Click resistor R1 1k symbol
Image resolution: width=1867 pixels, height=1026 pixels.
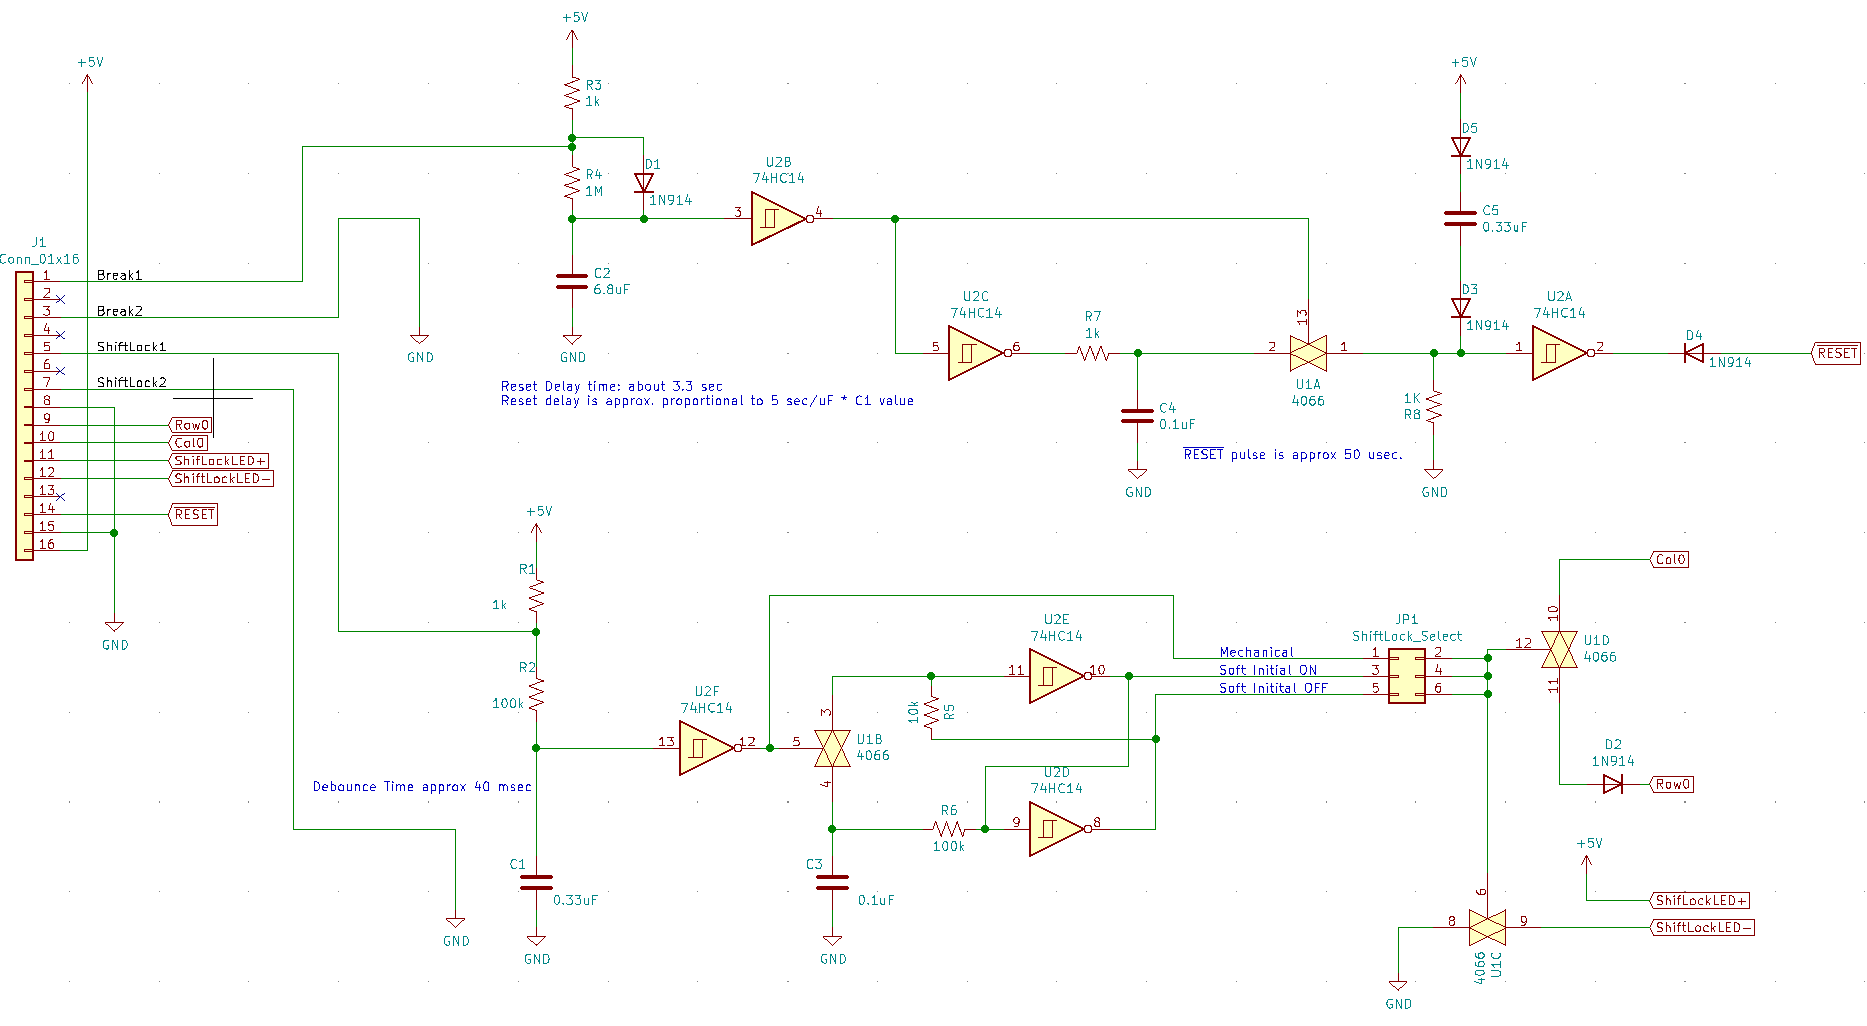pos(536,596)
